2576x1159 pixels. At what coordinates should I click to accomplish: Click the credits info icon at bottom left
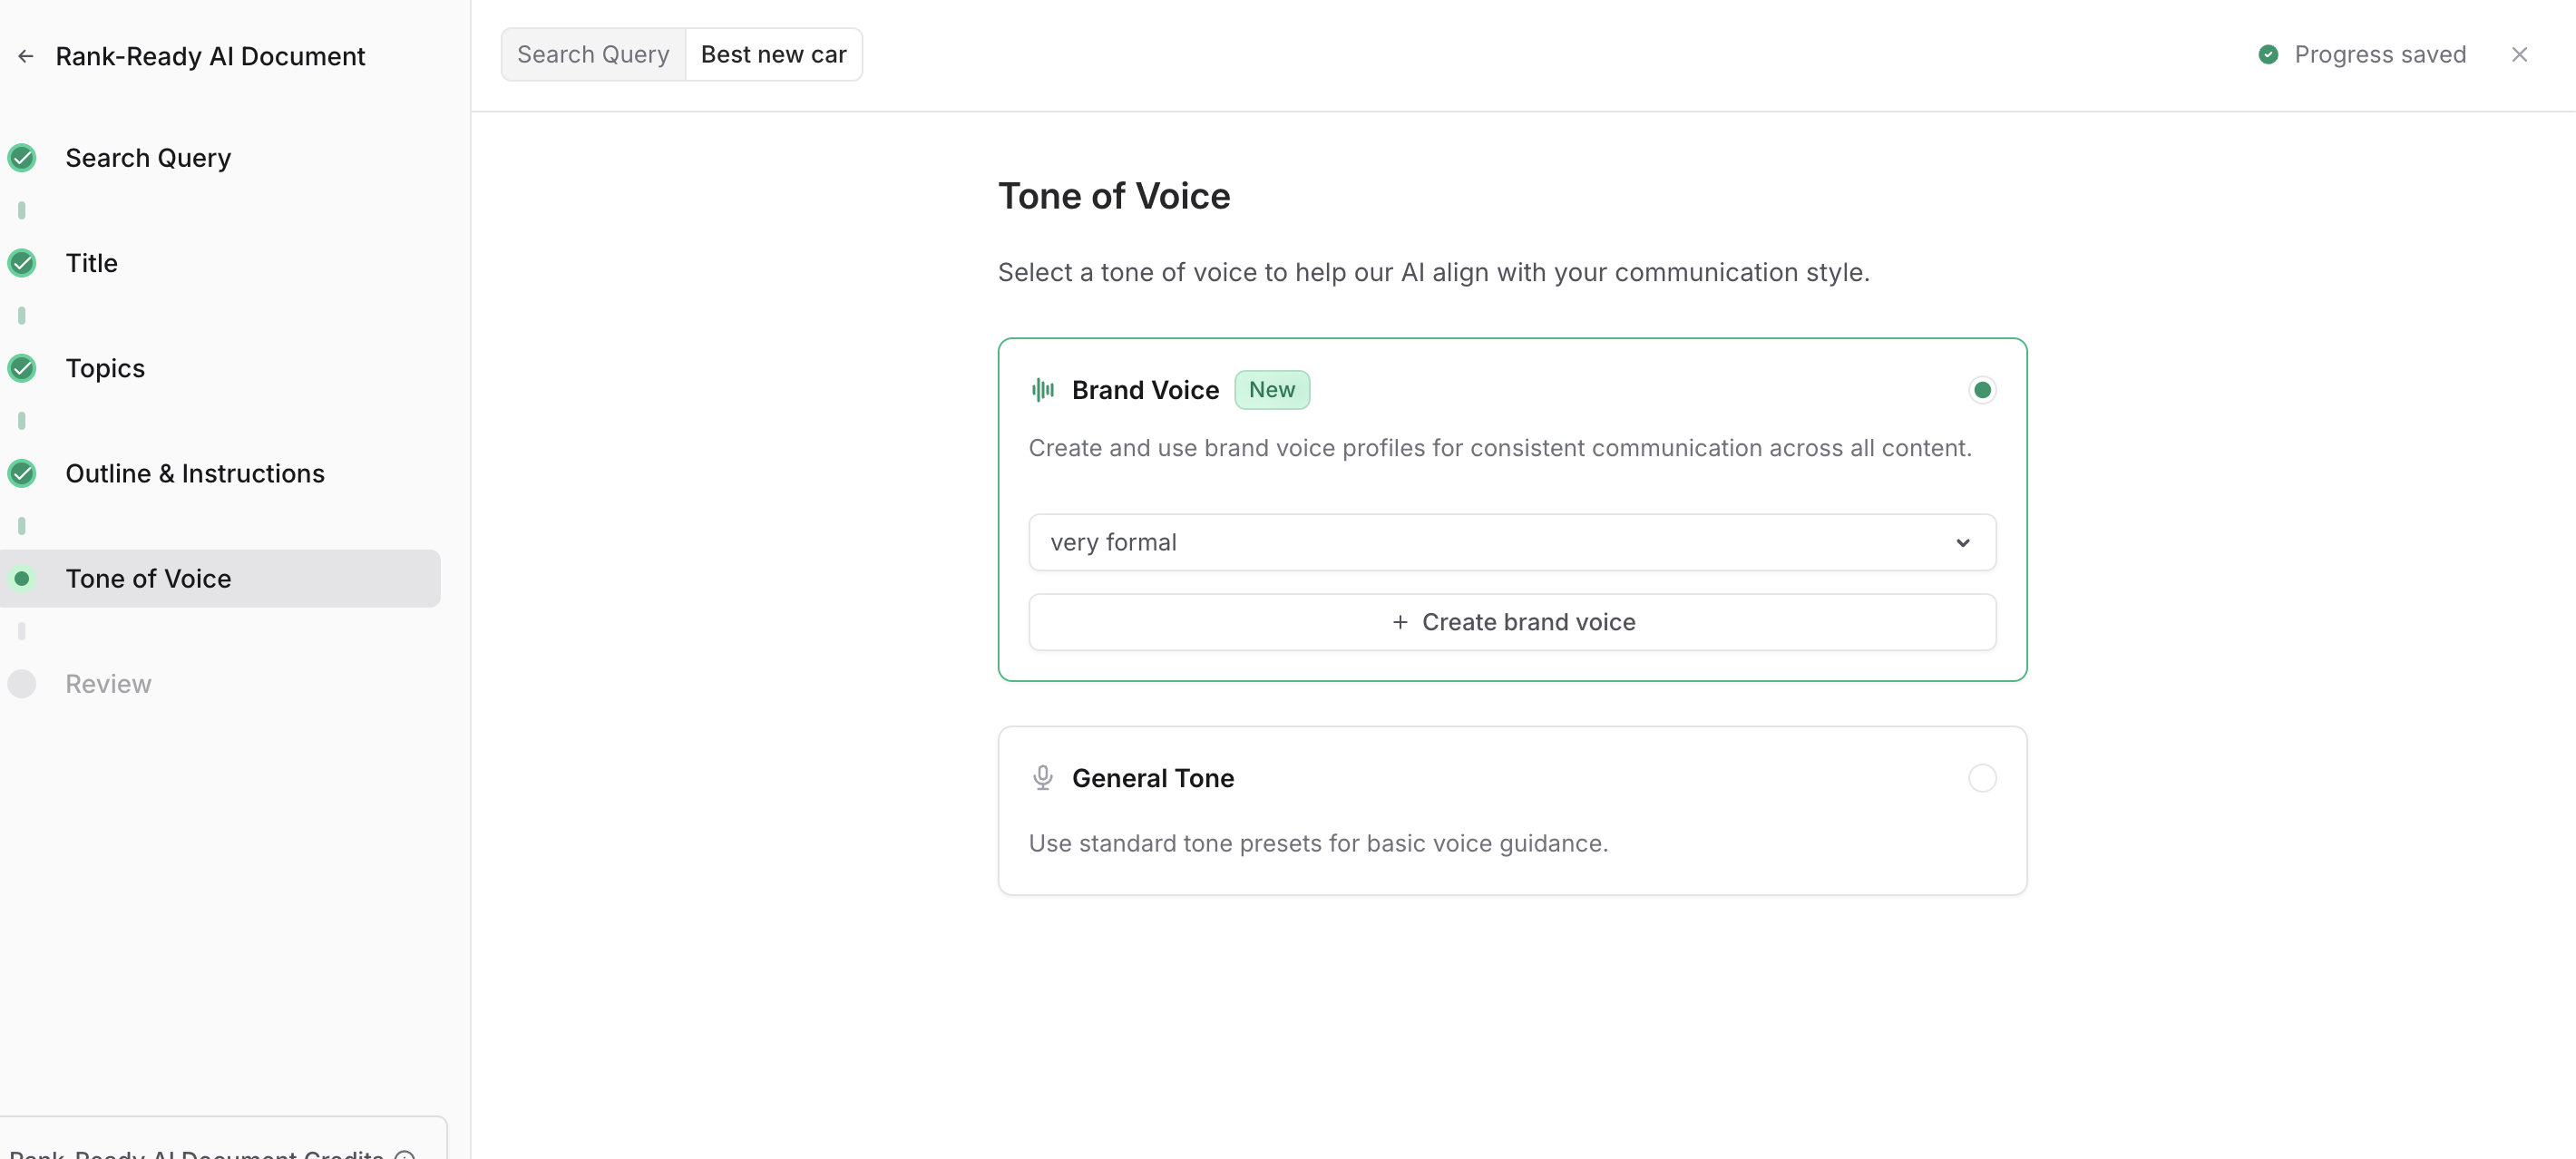click(405, 1155)
